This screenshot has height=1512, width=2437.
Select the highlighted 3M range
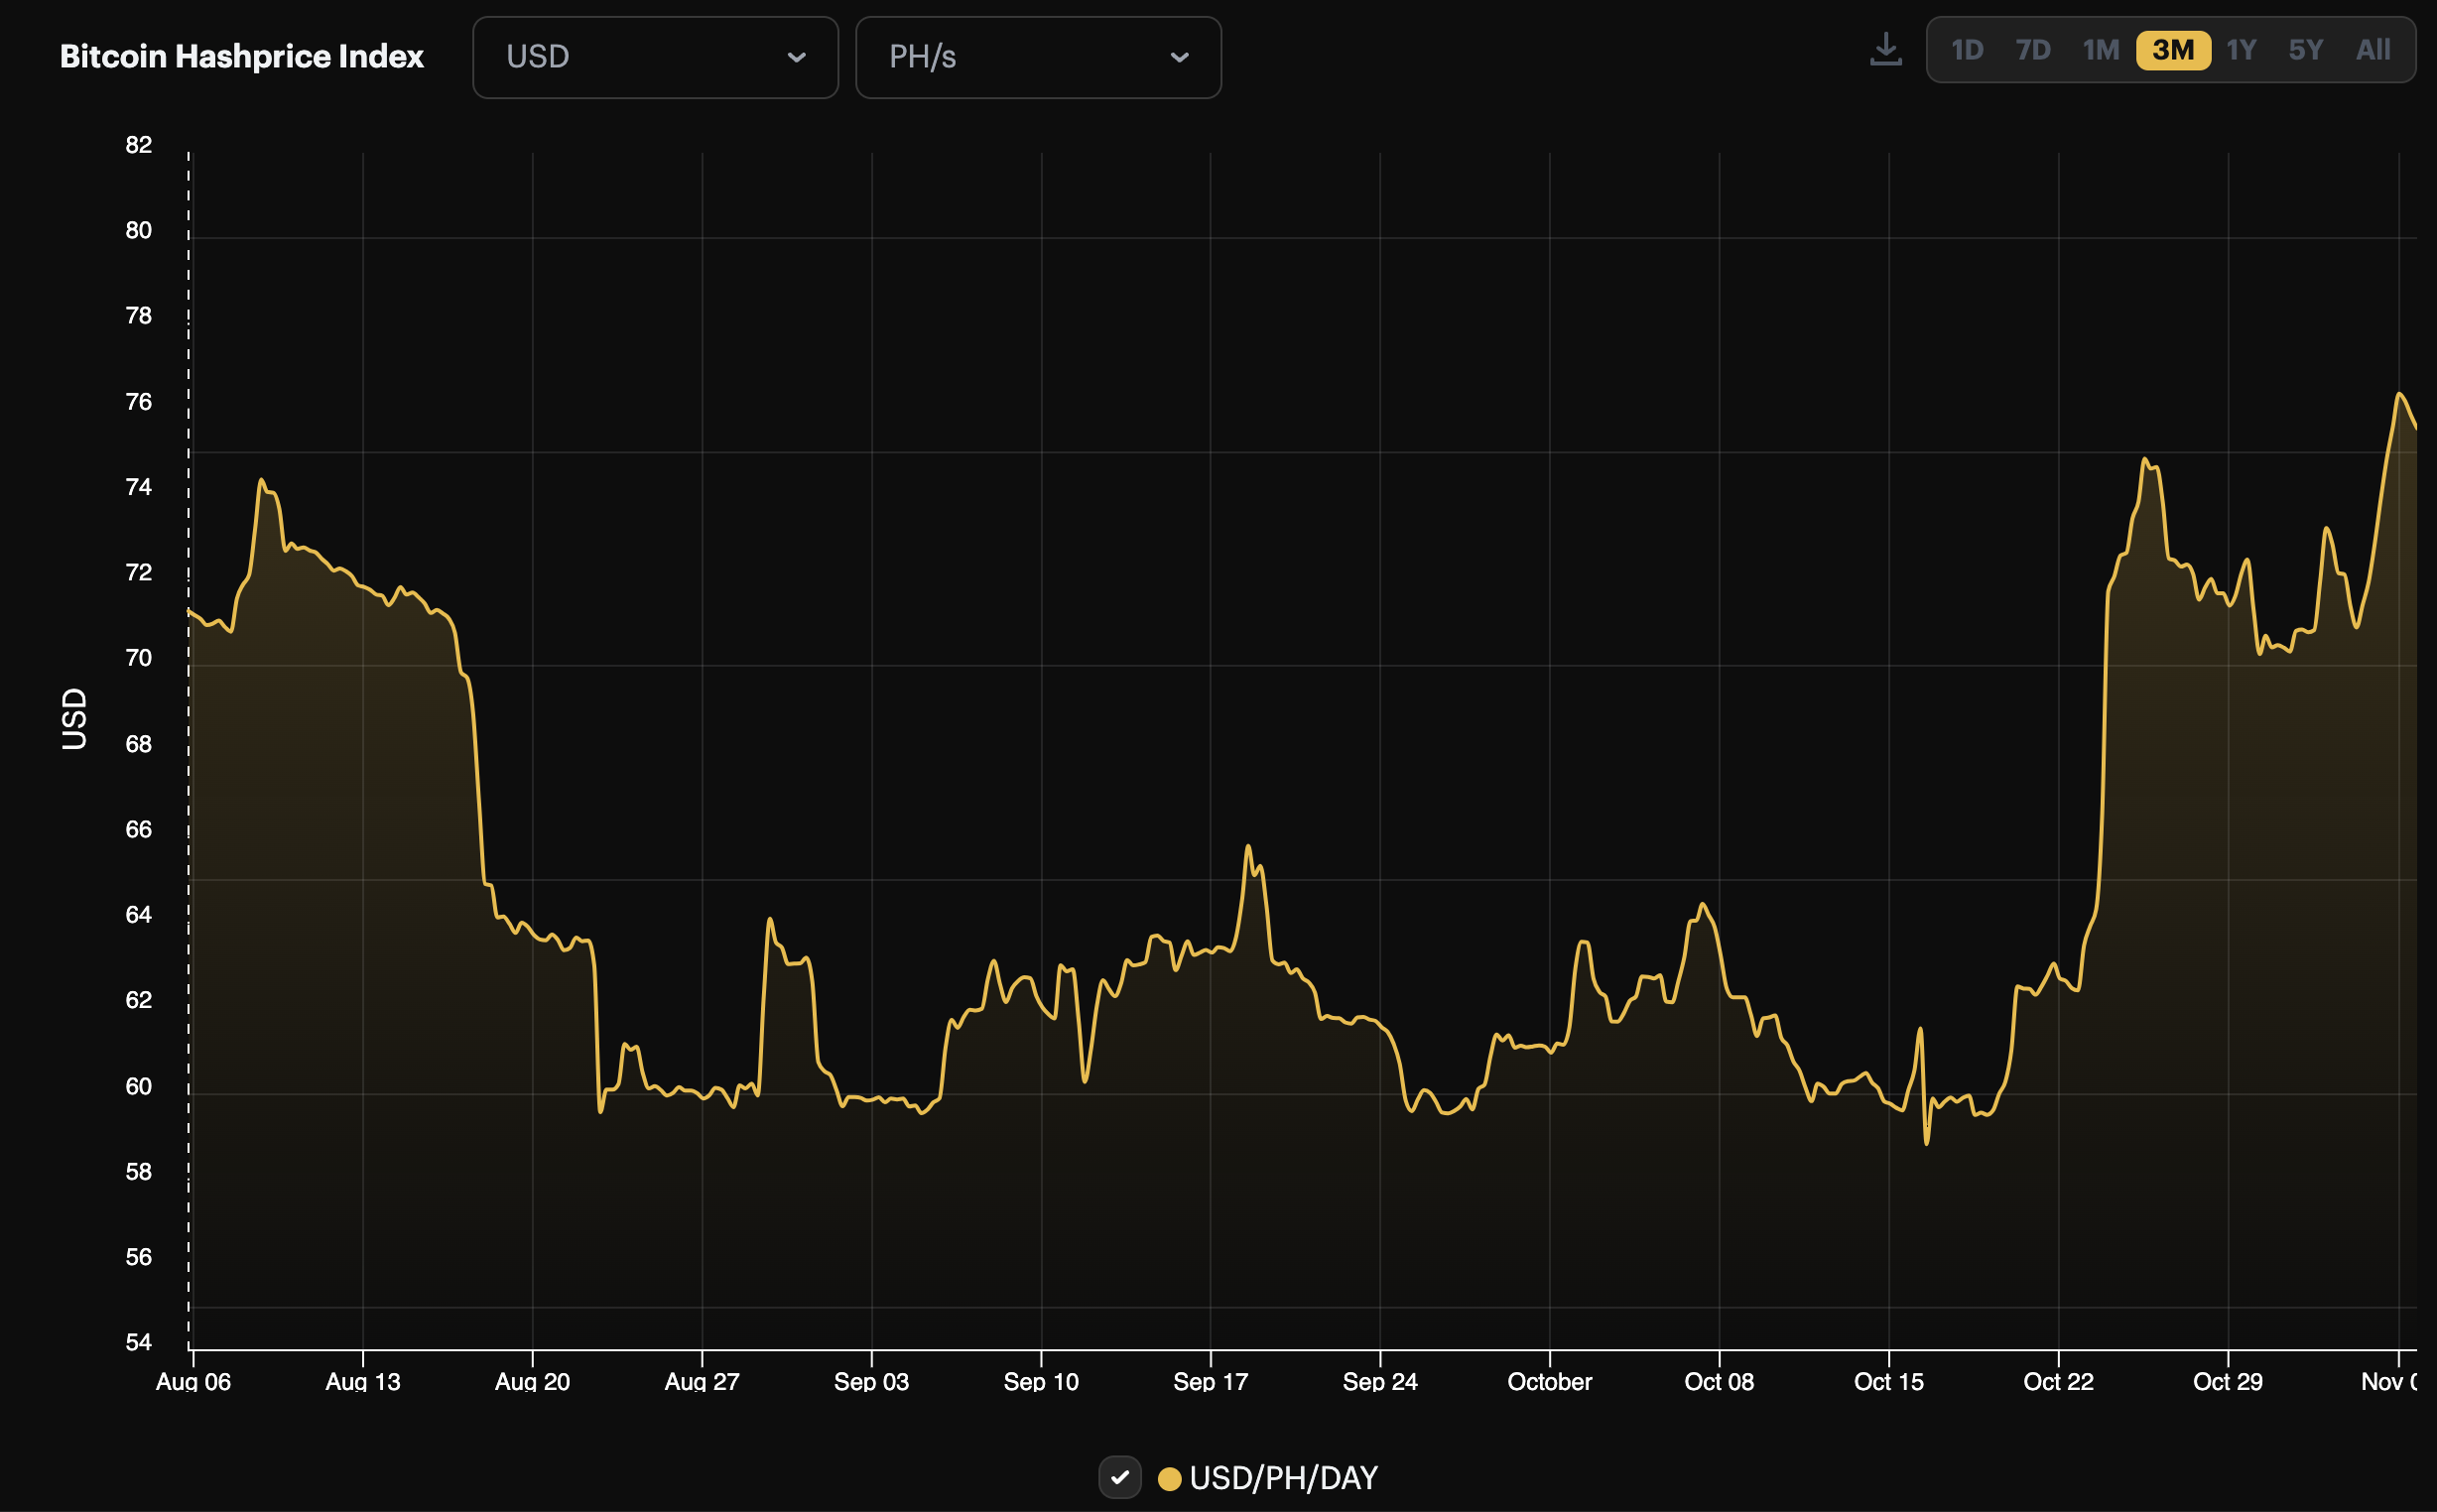[x=2173, y=50]
